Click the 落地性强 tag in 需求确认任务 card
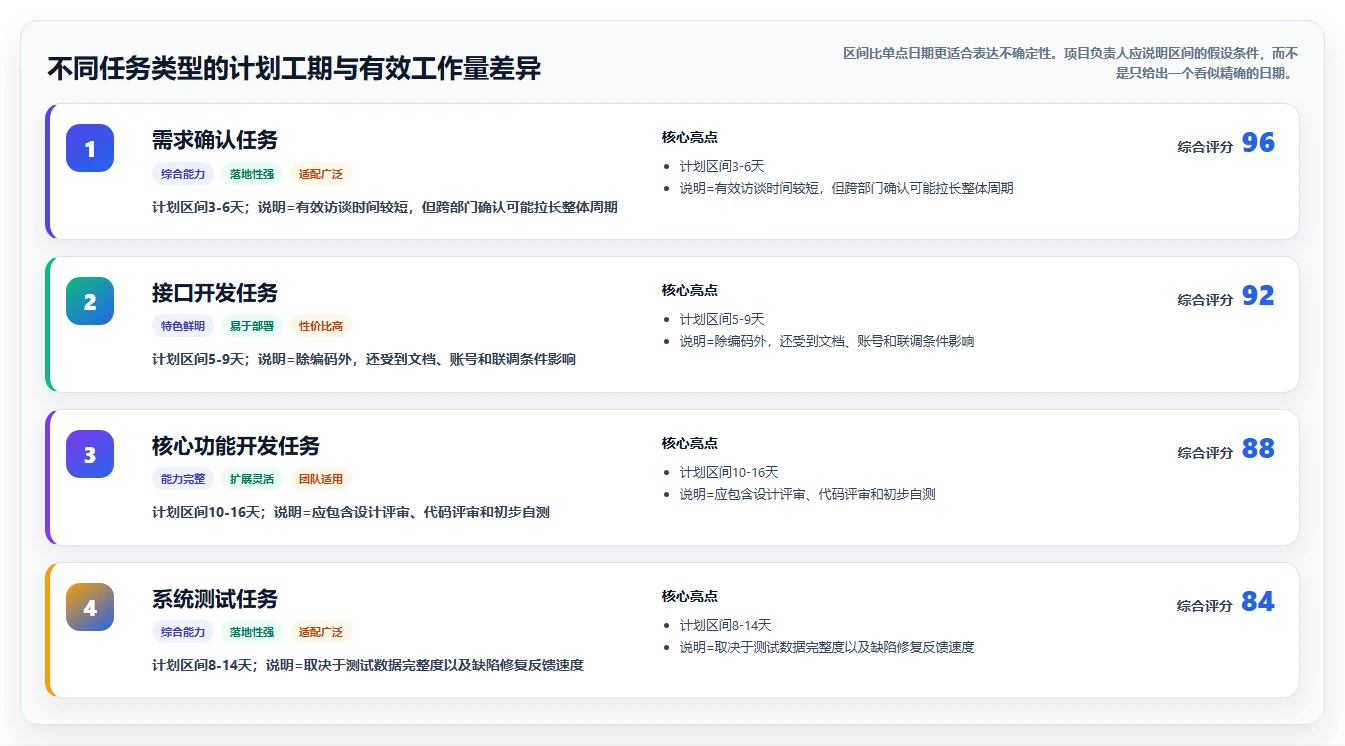1345x746 pixels. point(252,174)
